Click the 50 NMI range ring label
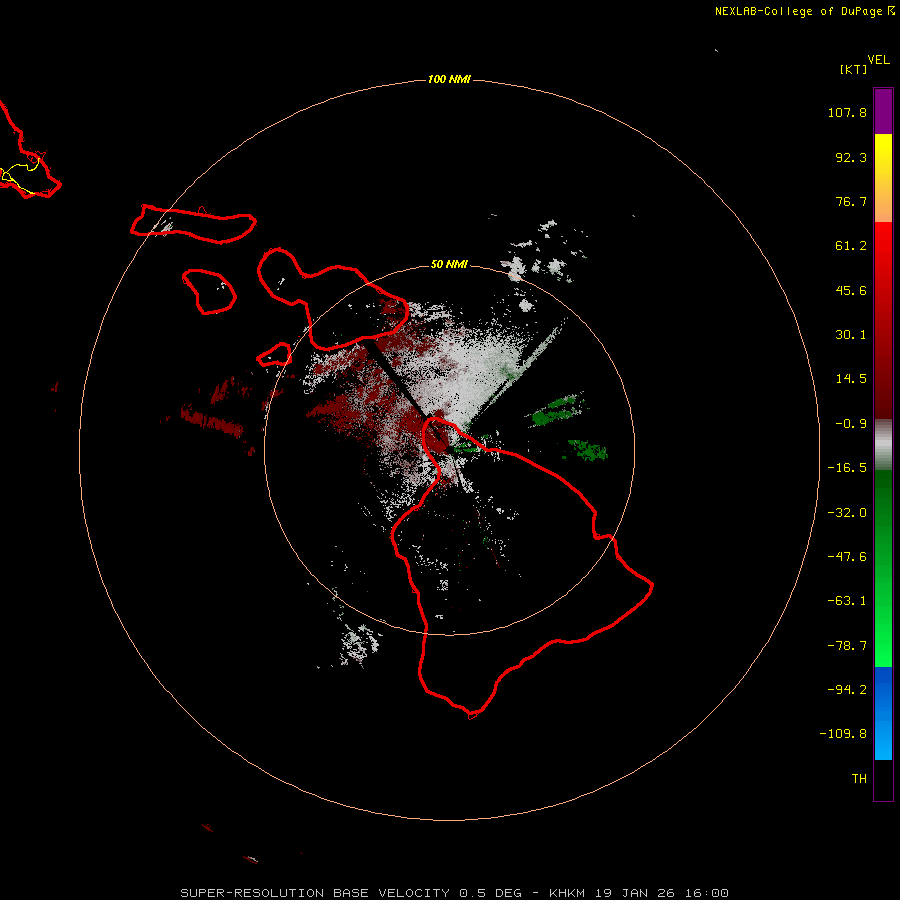This screenshot has height=900, width=900. pyautogui.click(x=449, y=265)
